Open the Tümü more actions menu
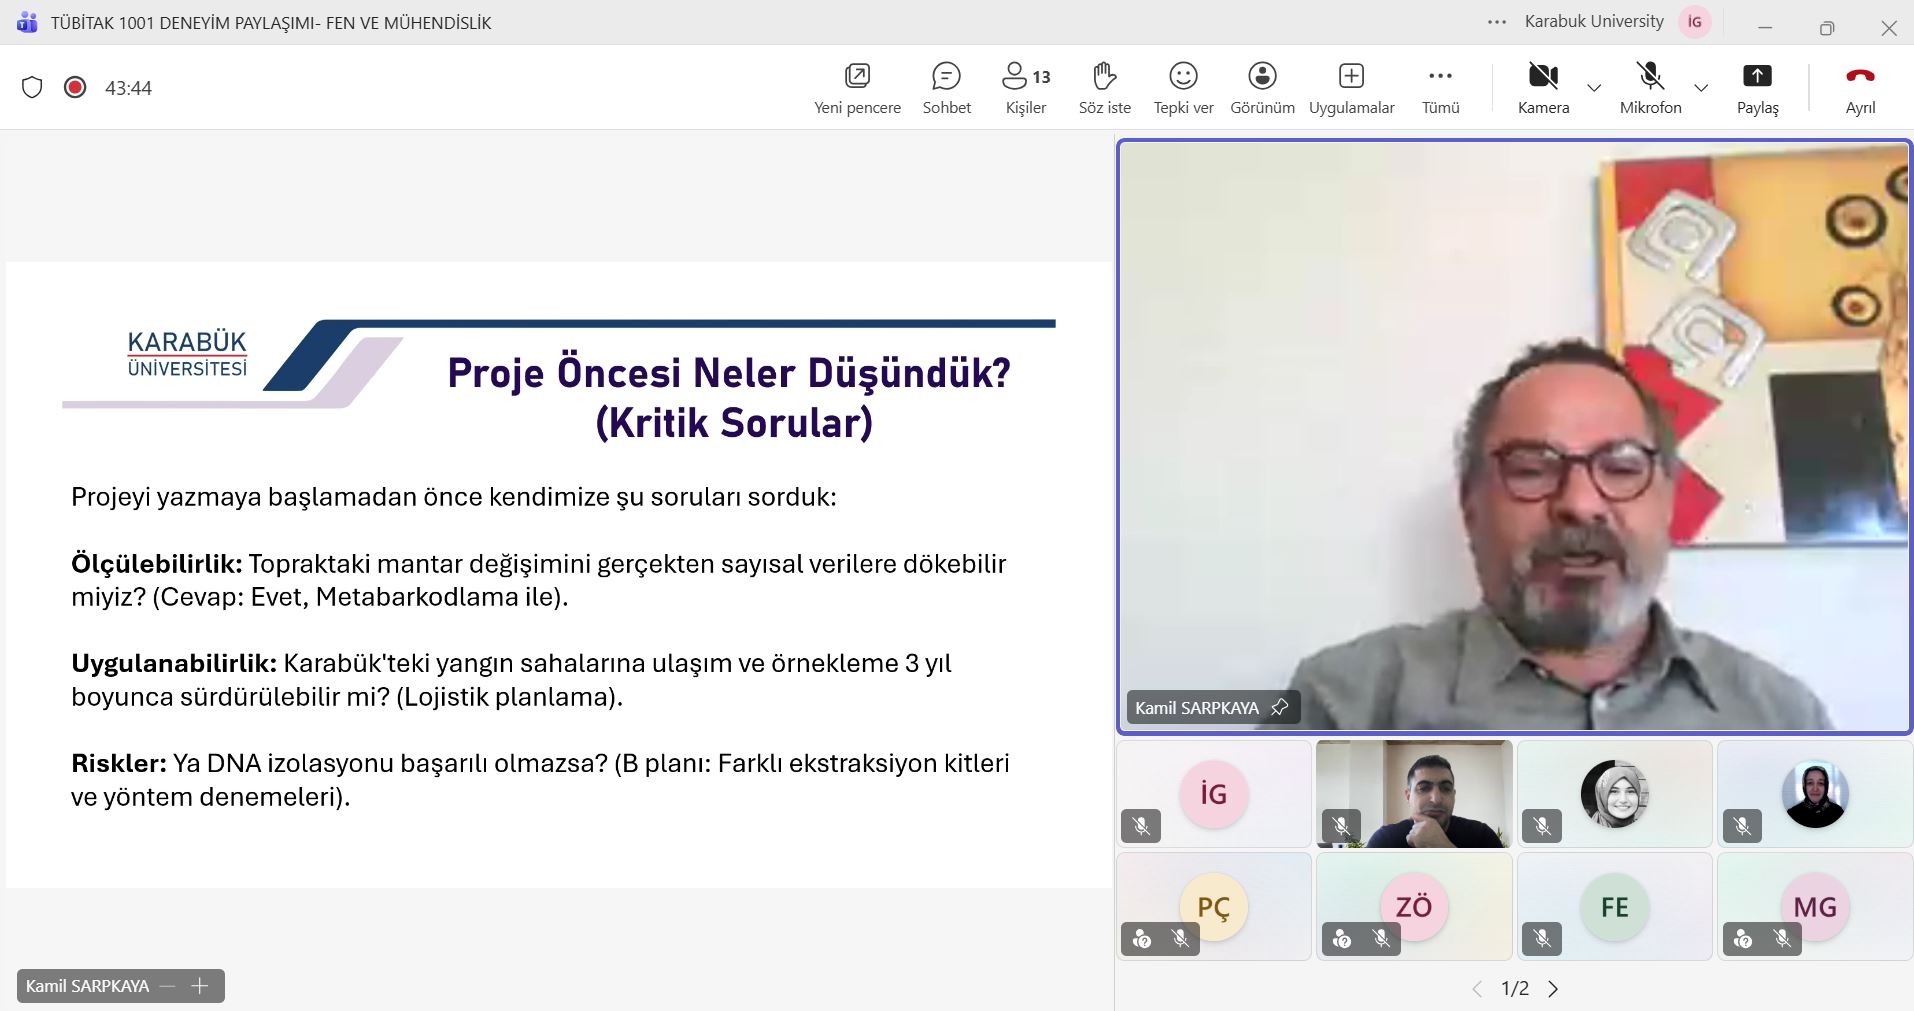Viewport: 1914px width, 1011px height. tap(1440, 87)
